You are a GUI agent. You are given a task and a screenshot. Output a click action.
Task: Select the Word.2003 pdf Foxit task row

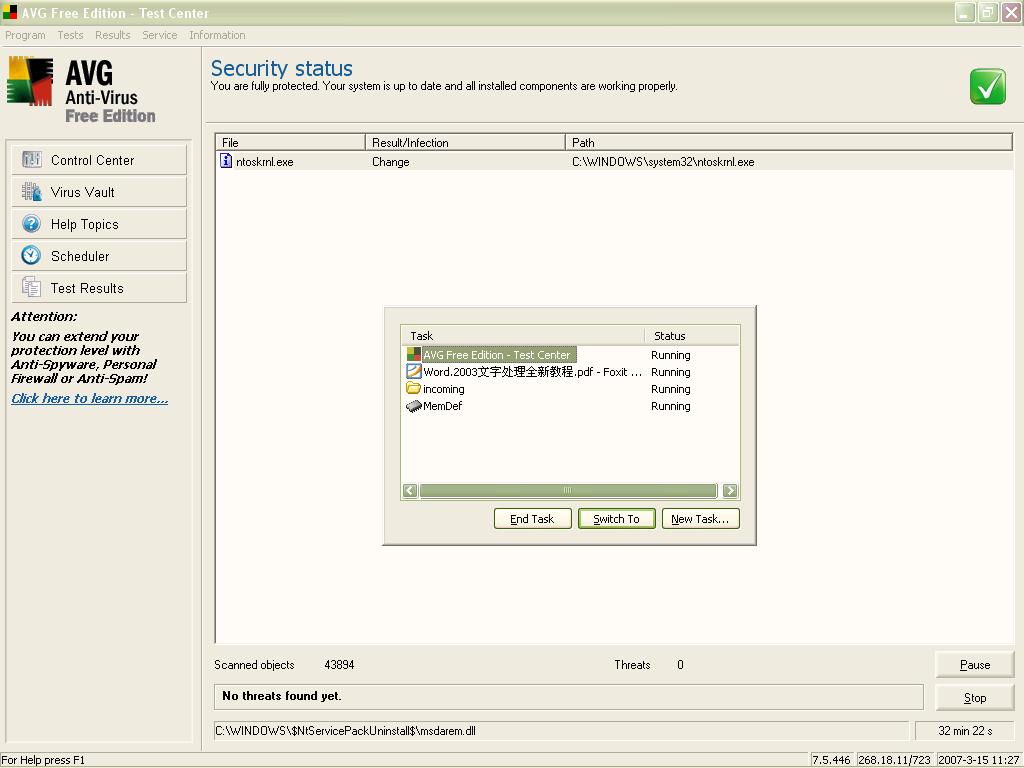tap(570, 372)
